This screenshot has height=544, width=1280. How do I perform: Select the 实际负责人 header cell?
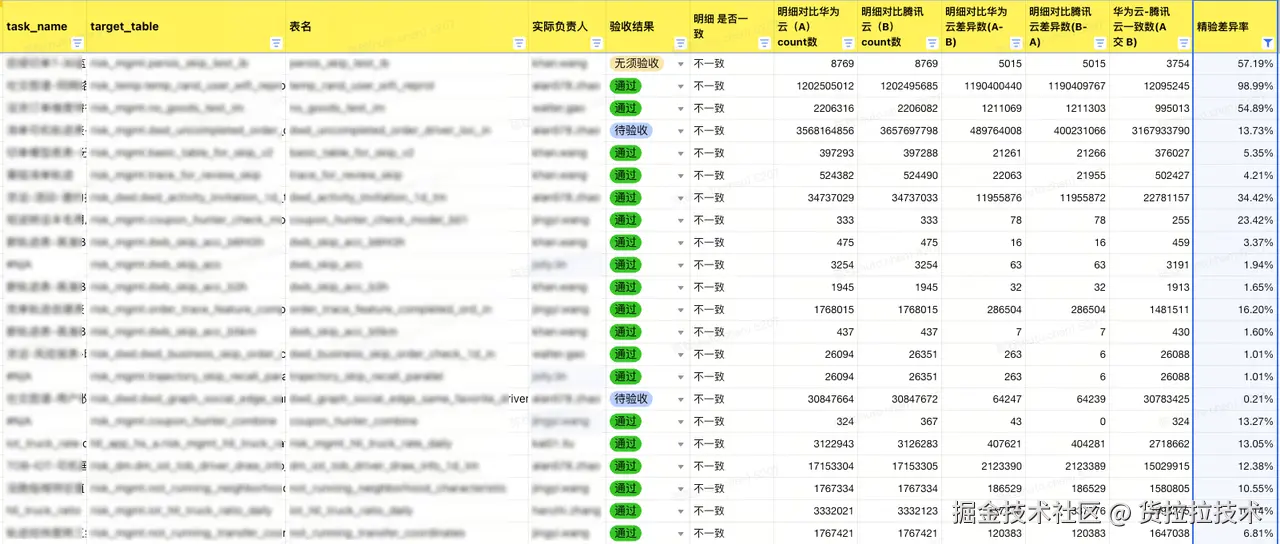tap(566, 28)
